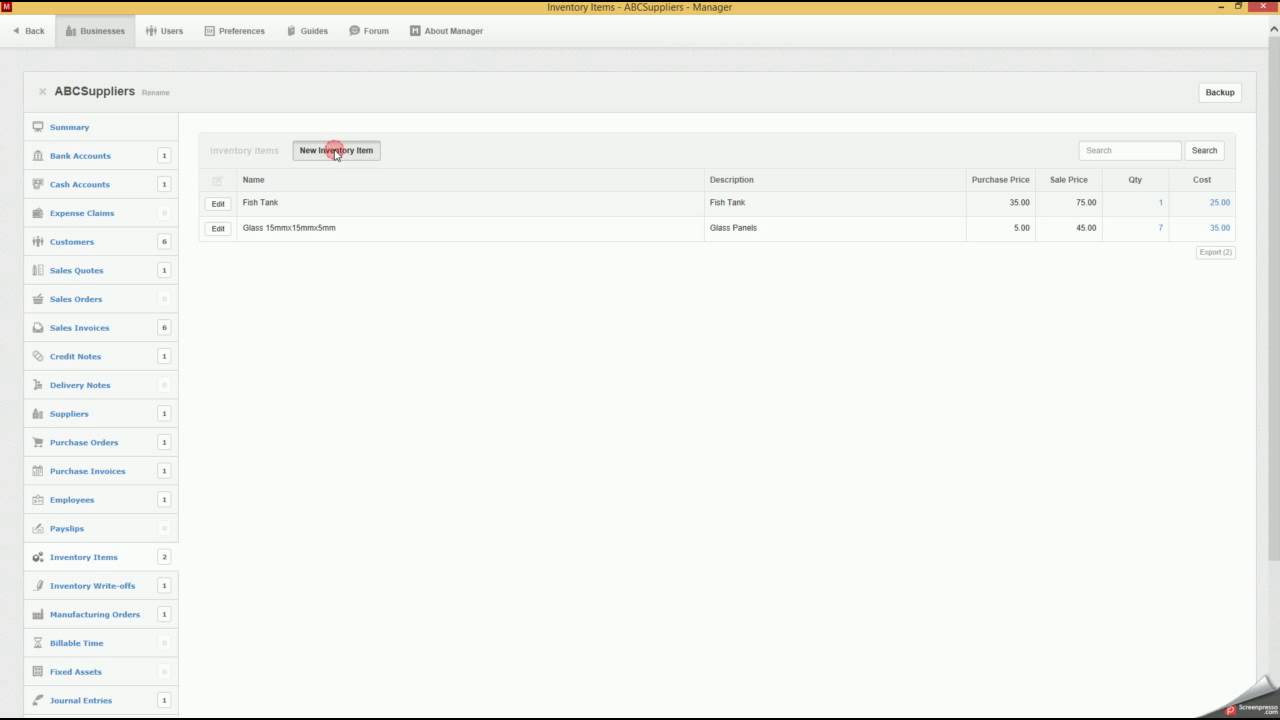
Task: Click the Credit Notes tag icon
Action: [38, 356]
